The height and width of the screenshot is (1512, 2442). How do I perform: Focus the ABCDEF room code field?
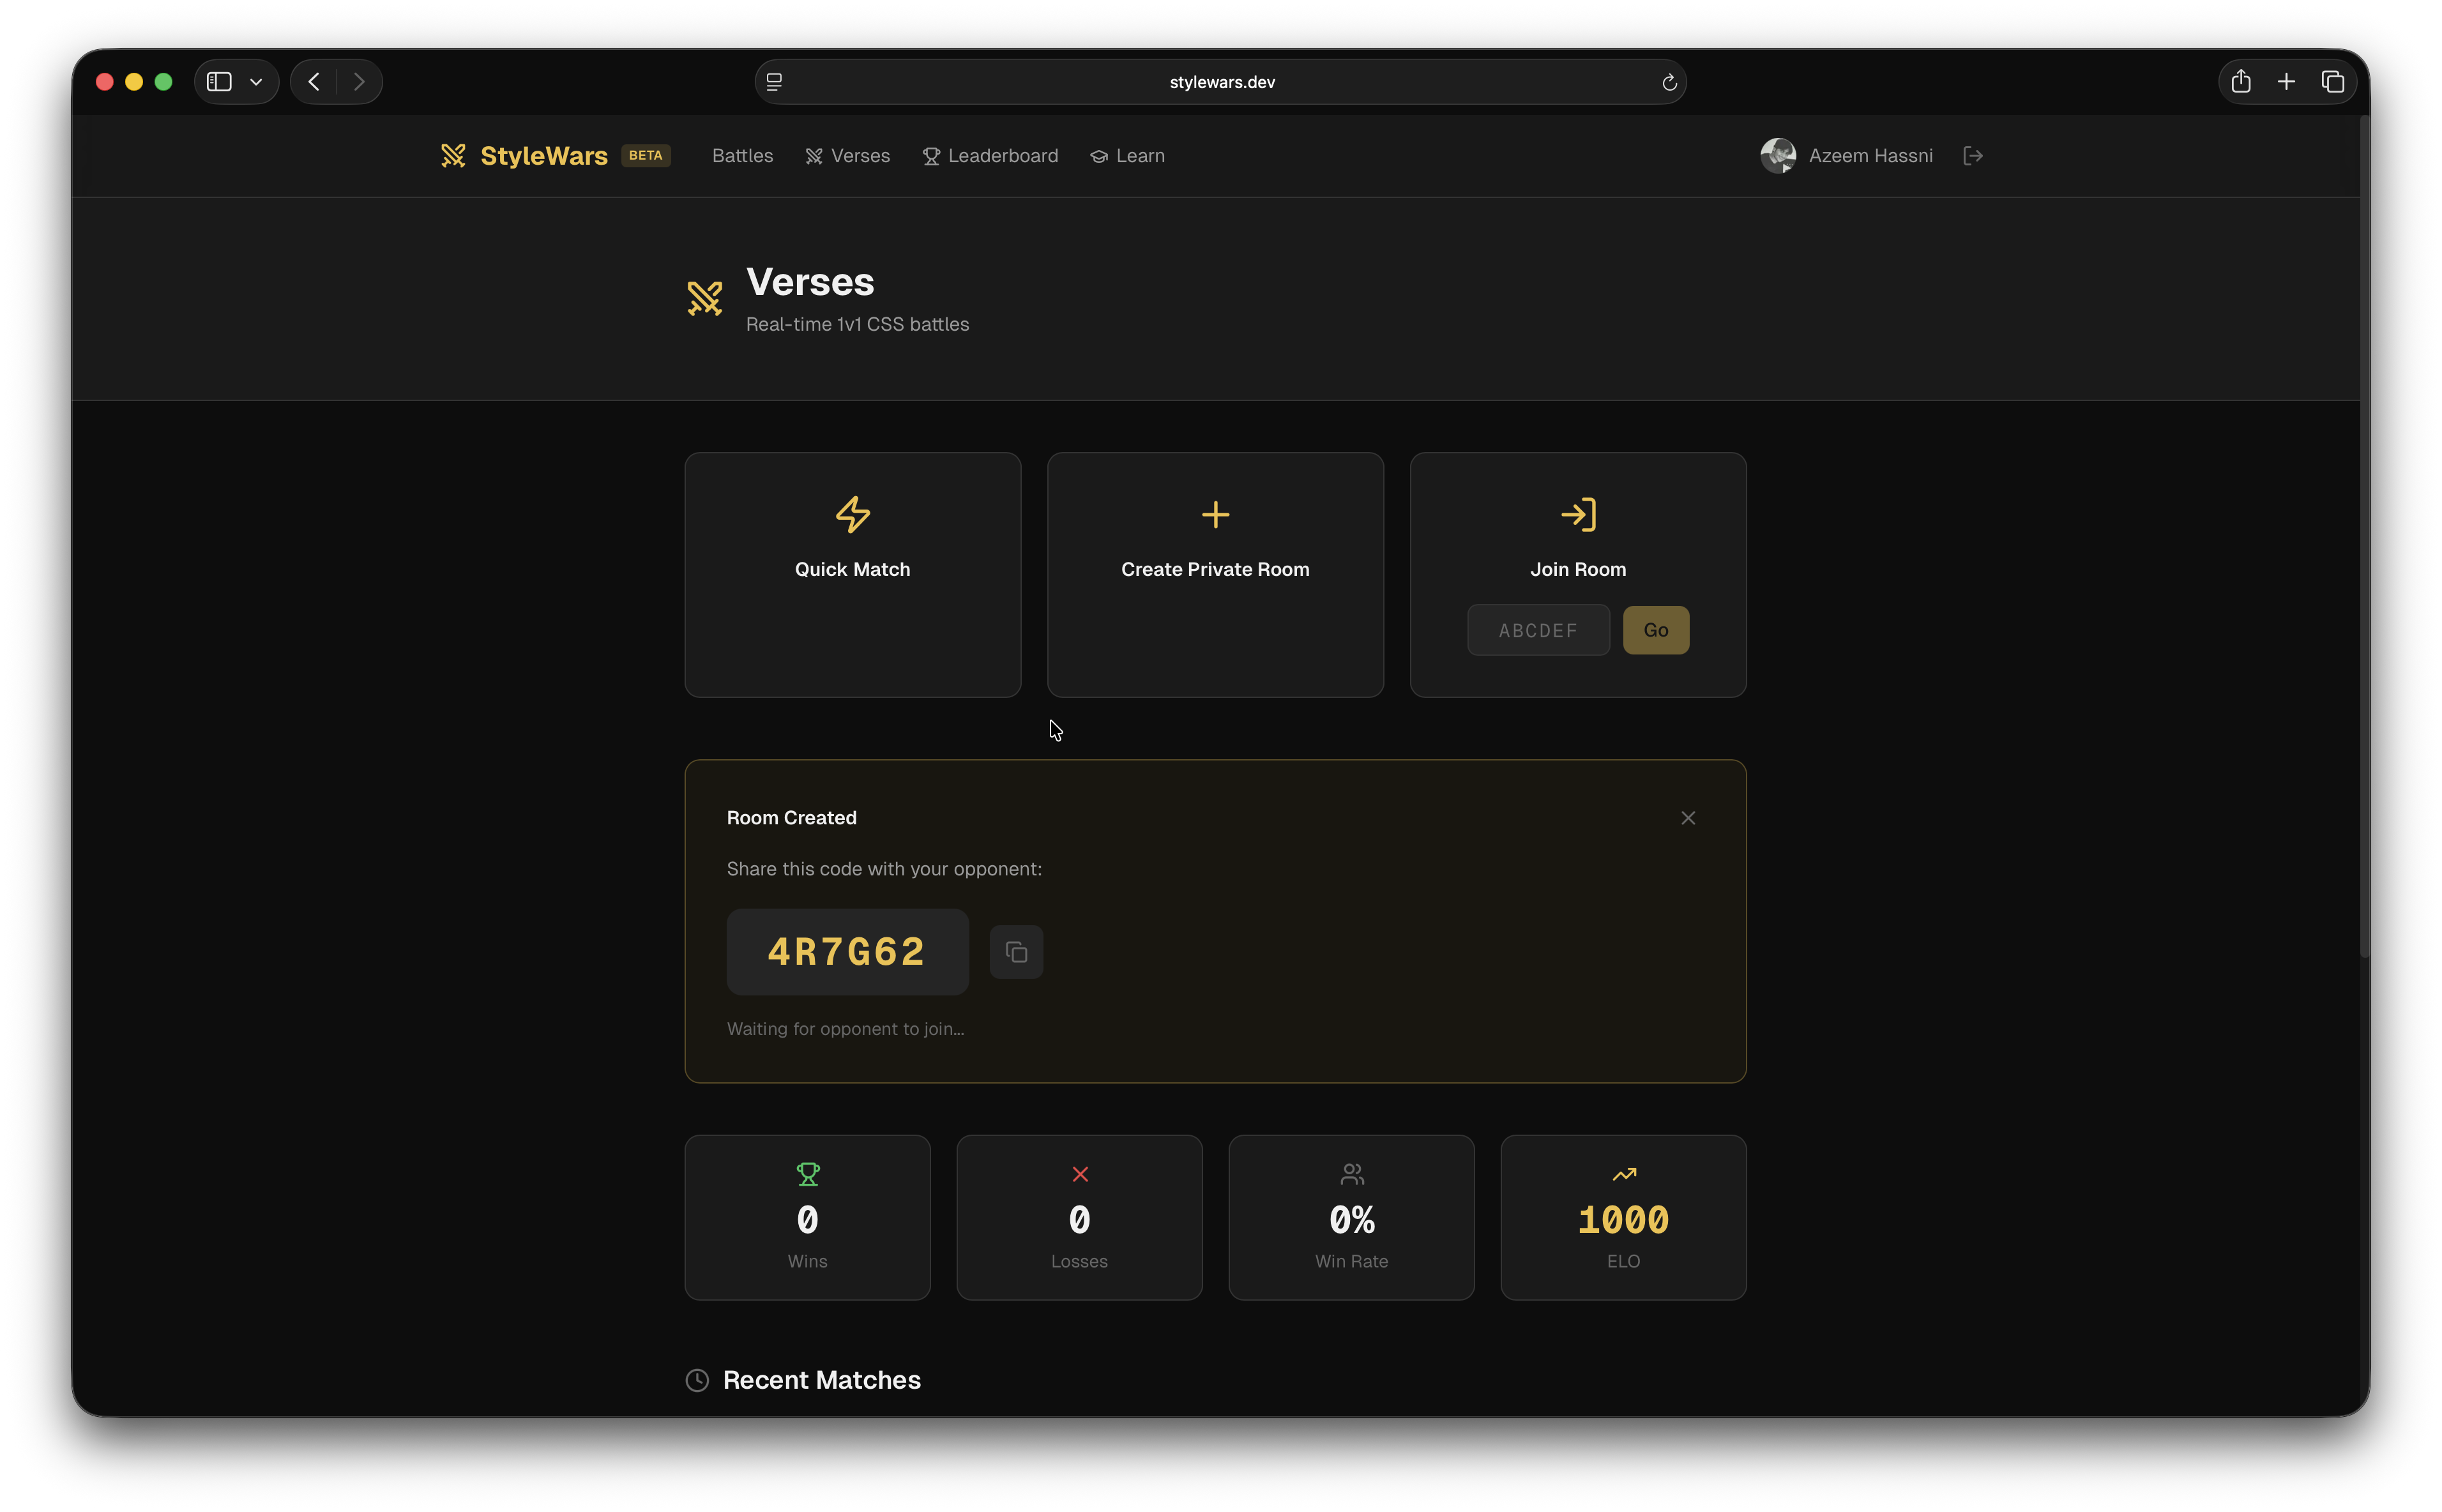click(1537, 630)
